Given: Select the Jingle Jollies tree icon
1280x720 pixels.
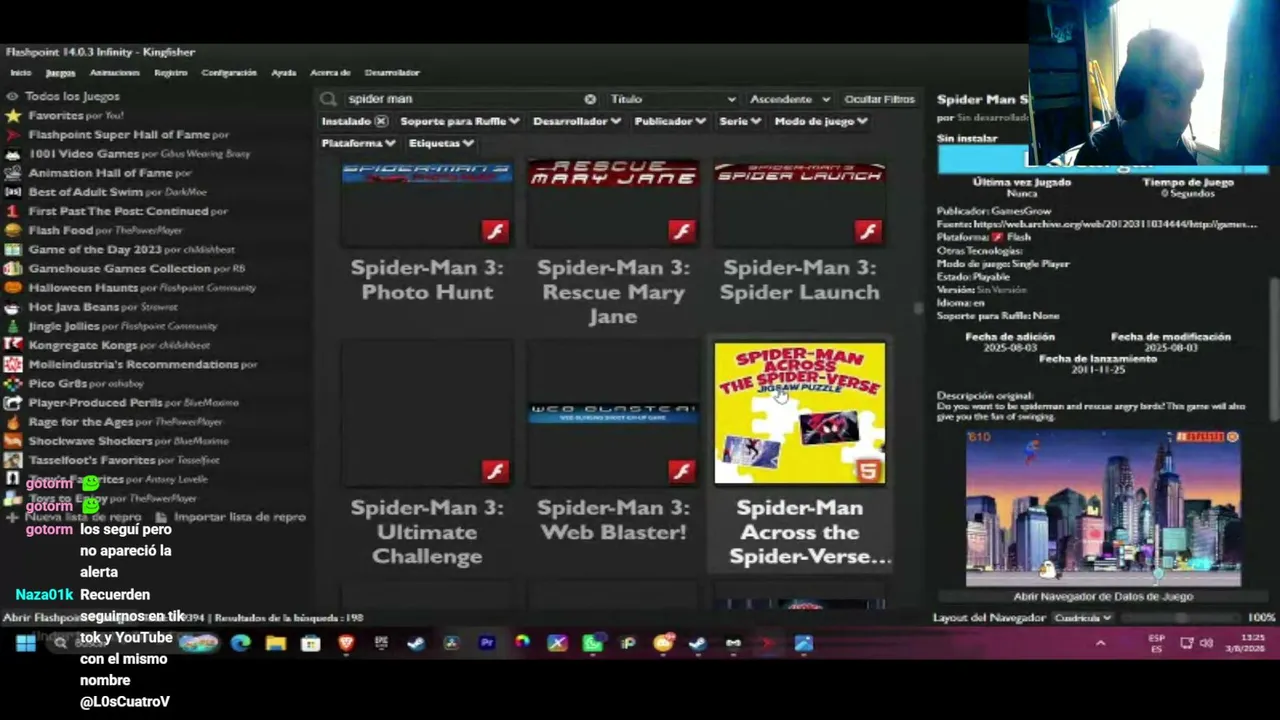Looking at the screenshot, I should 13,326.
